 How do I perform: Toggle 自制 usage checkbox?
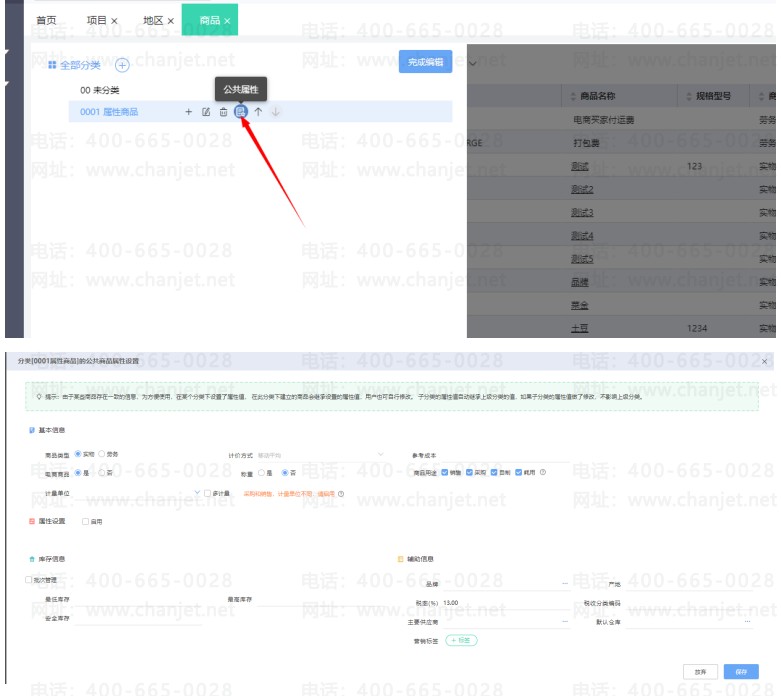point(494,472)
